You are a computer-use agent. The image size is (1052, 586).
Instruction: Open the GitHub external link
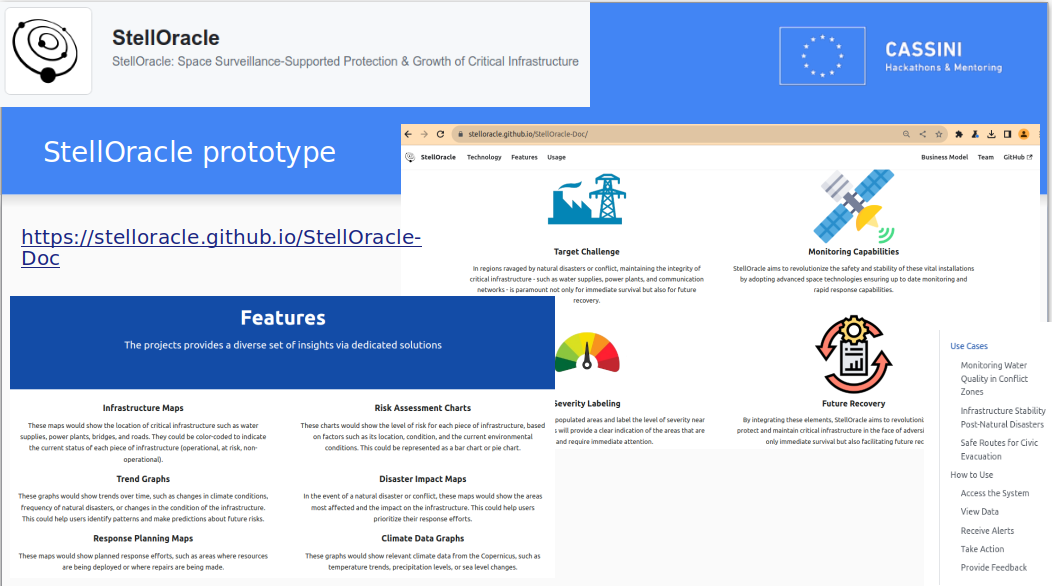click(x=1017, y=157)
